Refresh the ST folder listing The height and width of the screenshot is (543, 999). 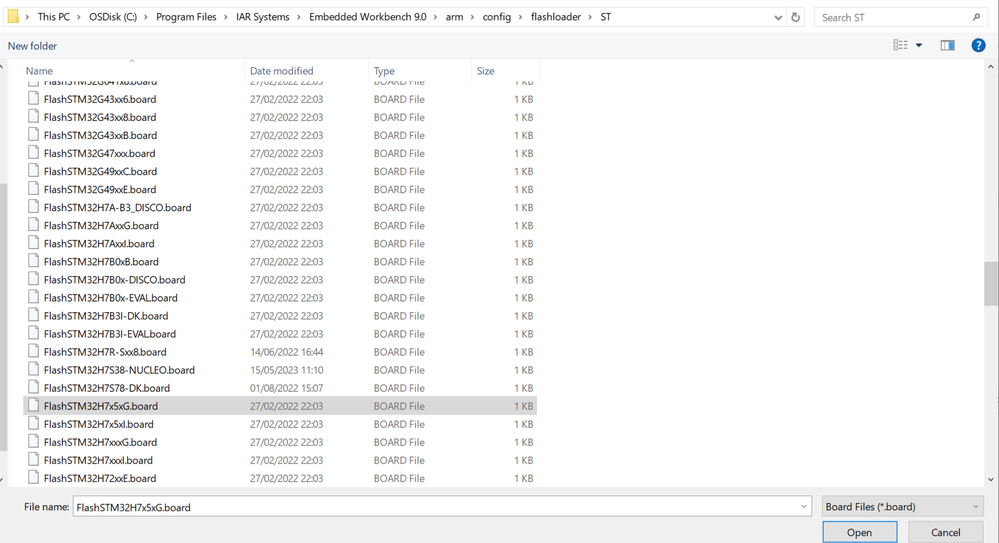(x=795, y=17)
